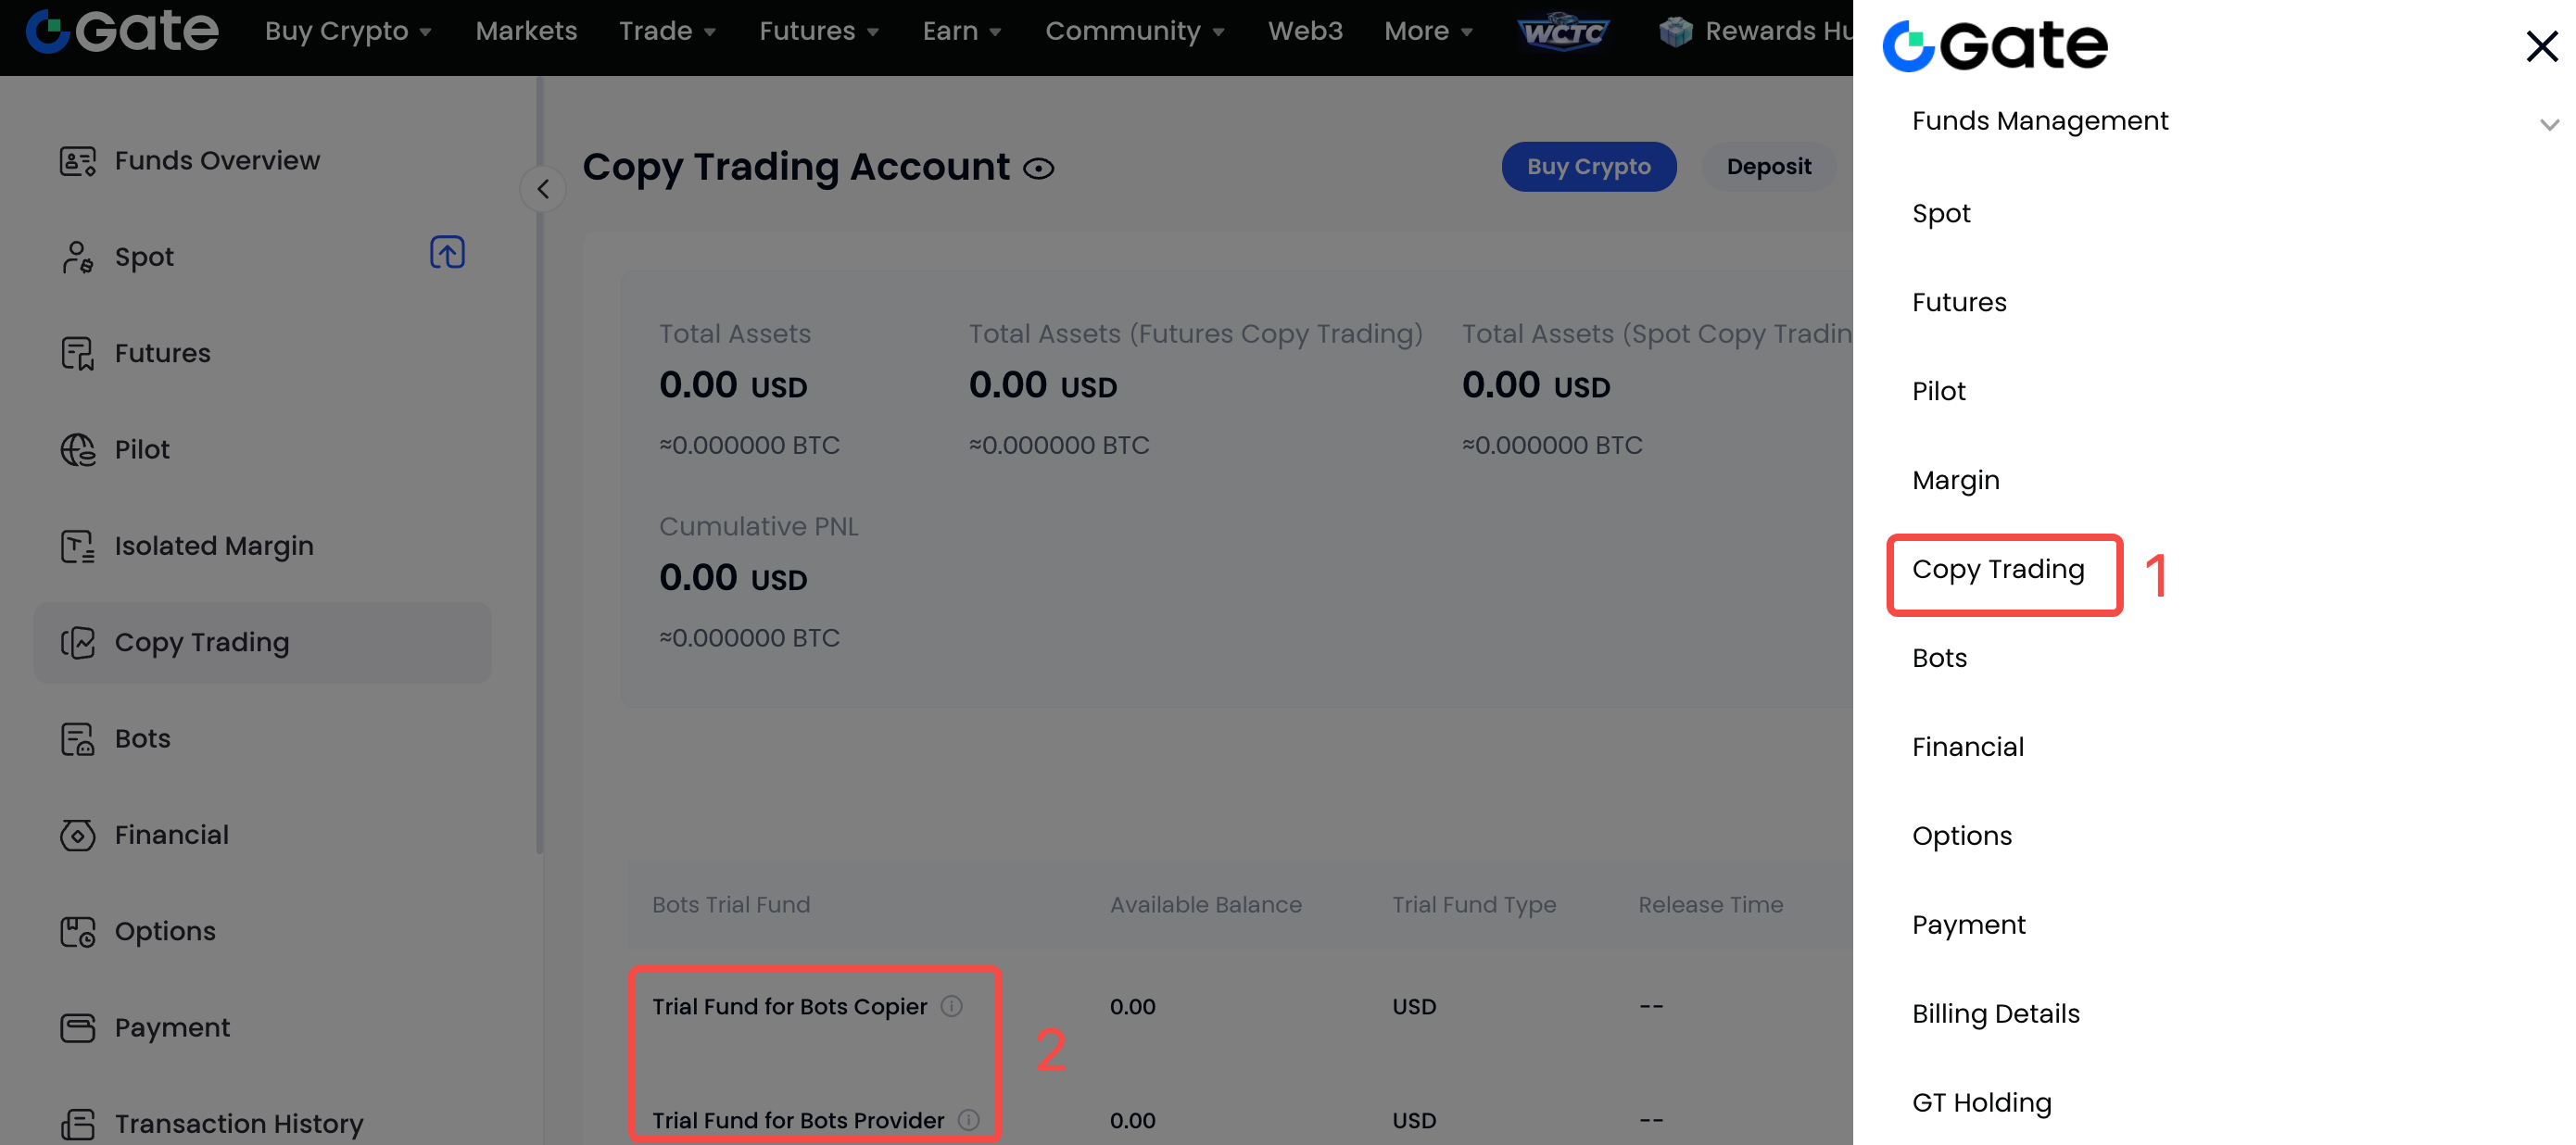Screen dimensions: 2576x1145
Task: Toggle balance visibility eye icon
Action: (x=1039, y=169)
